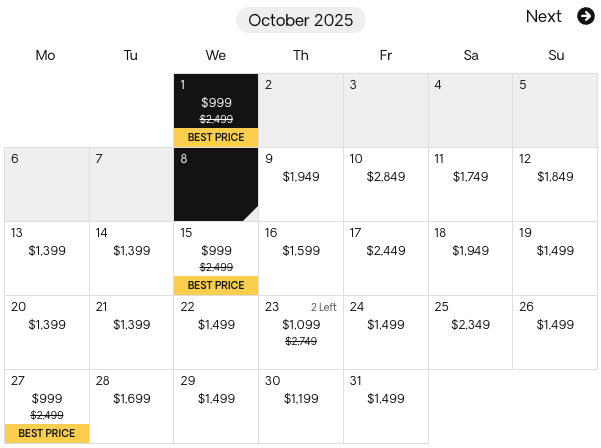
Task: Pick October 15 best price date
Action: pos(216,258)
